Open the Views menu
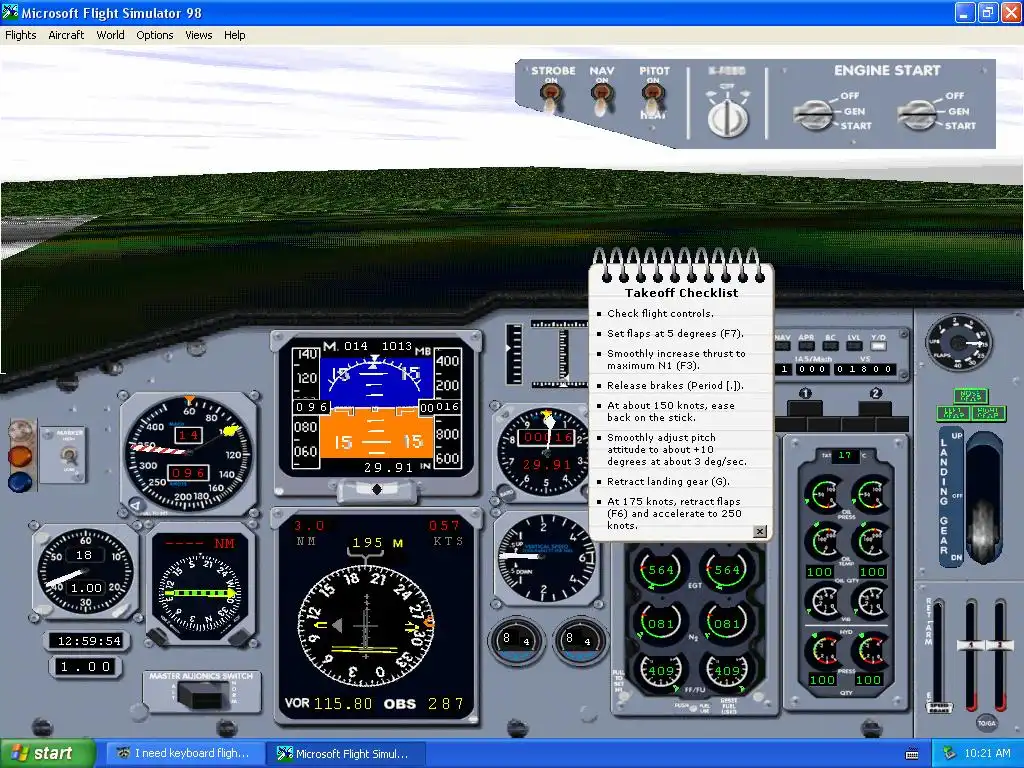 [199, 35]
